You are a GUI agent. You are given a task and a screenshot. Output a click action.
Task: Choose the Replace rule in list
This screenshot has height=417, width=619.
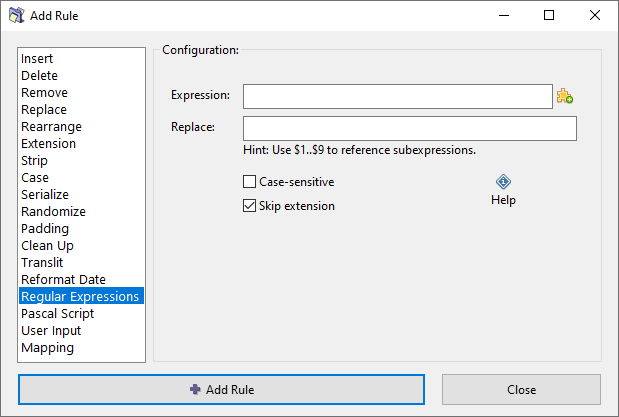tap(44, 110)
